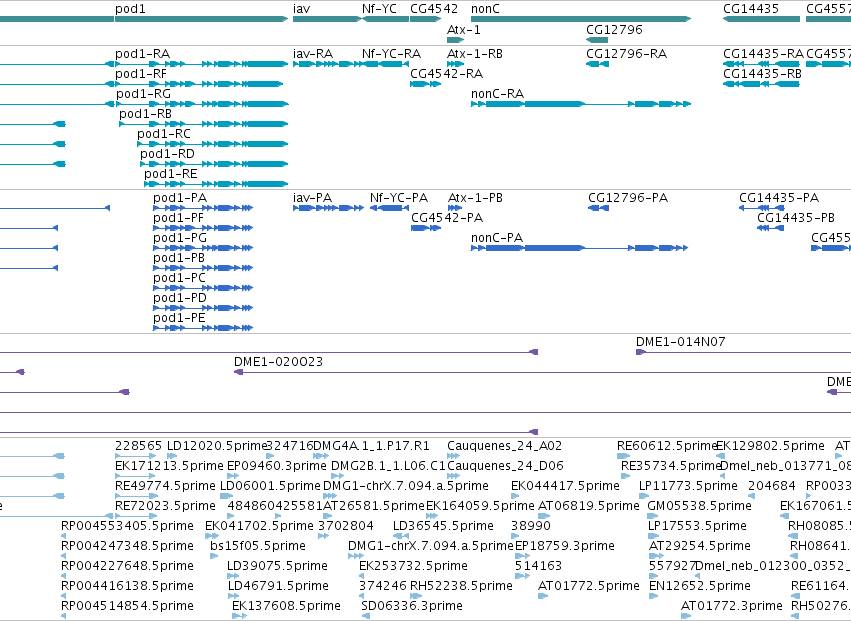Select the CG14435-RB transcript label
Viewport: 851px width, 621px height.
[x=763, y=74]
